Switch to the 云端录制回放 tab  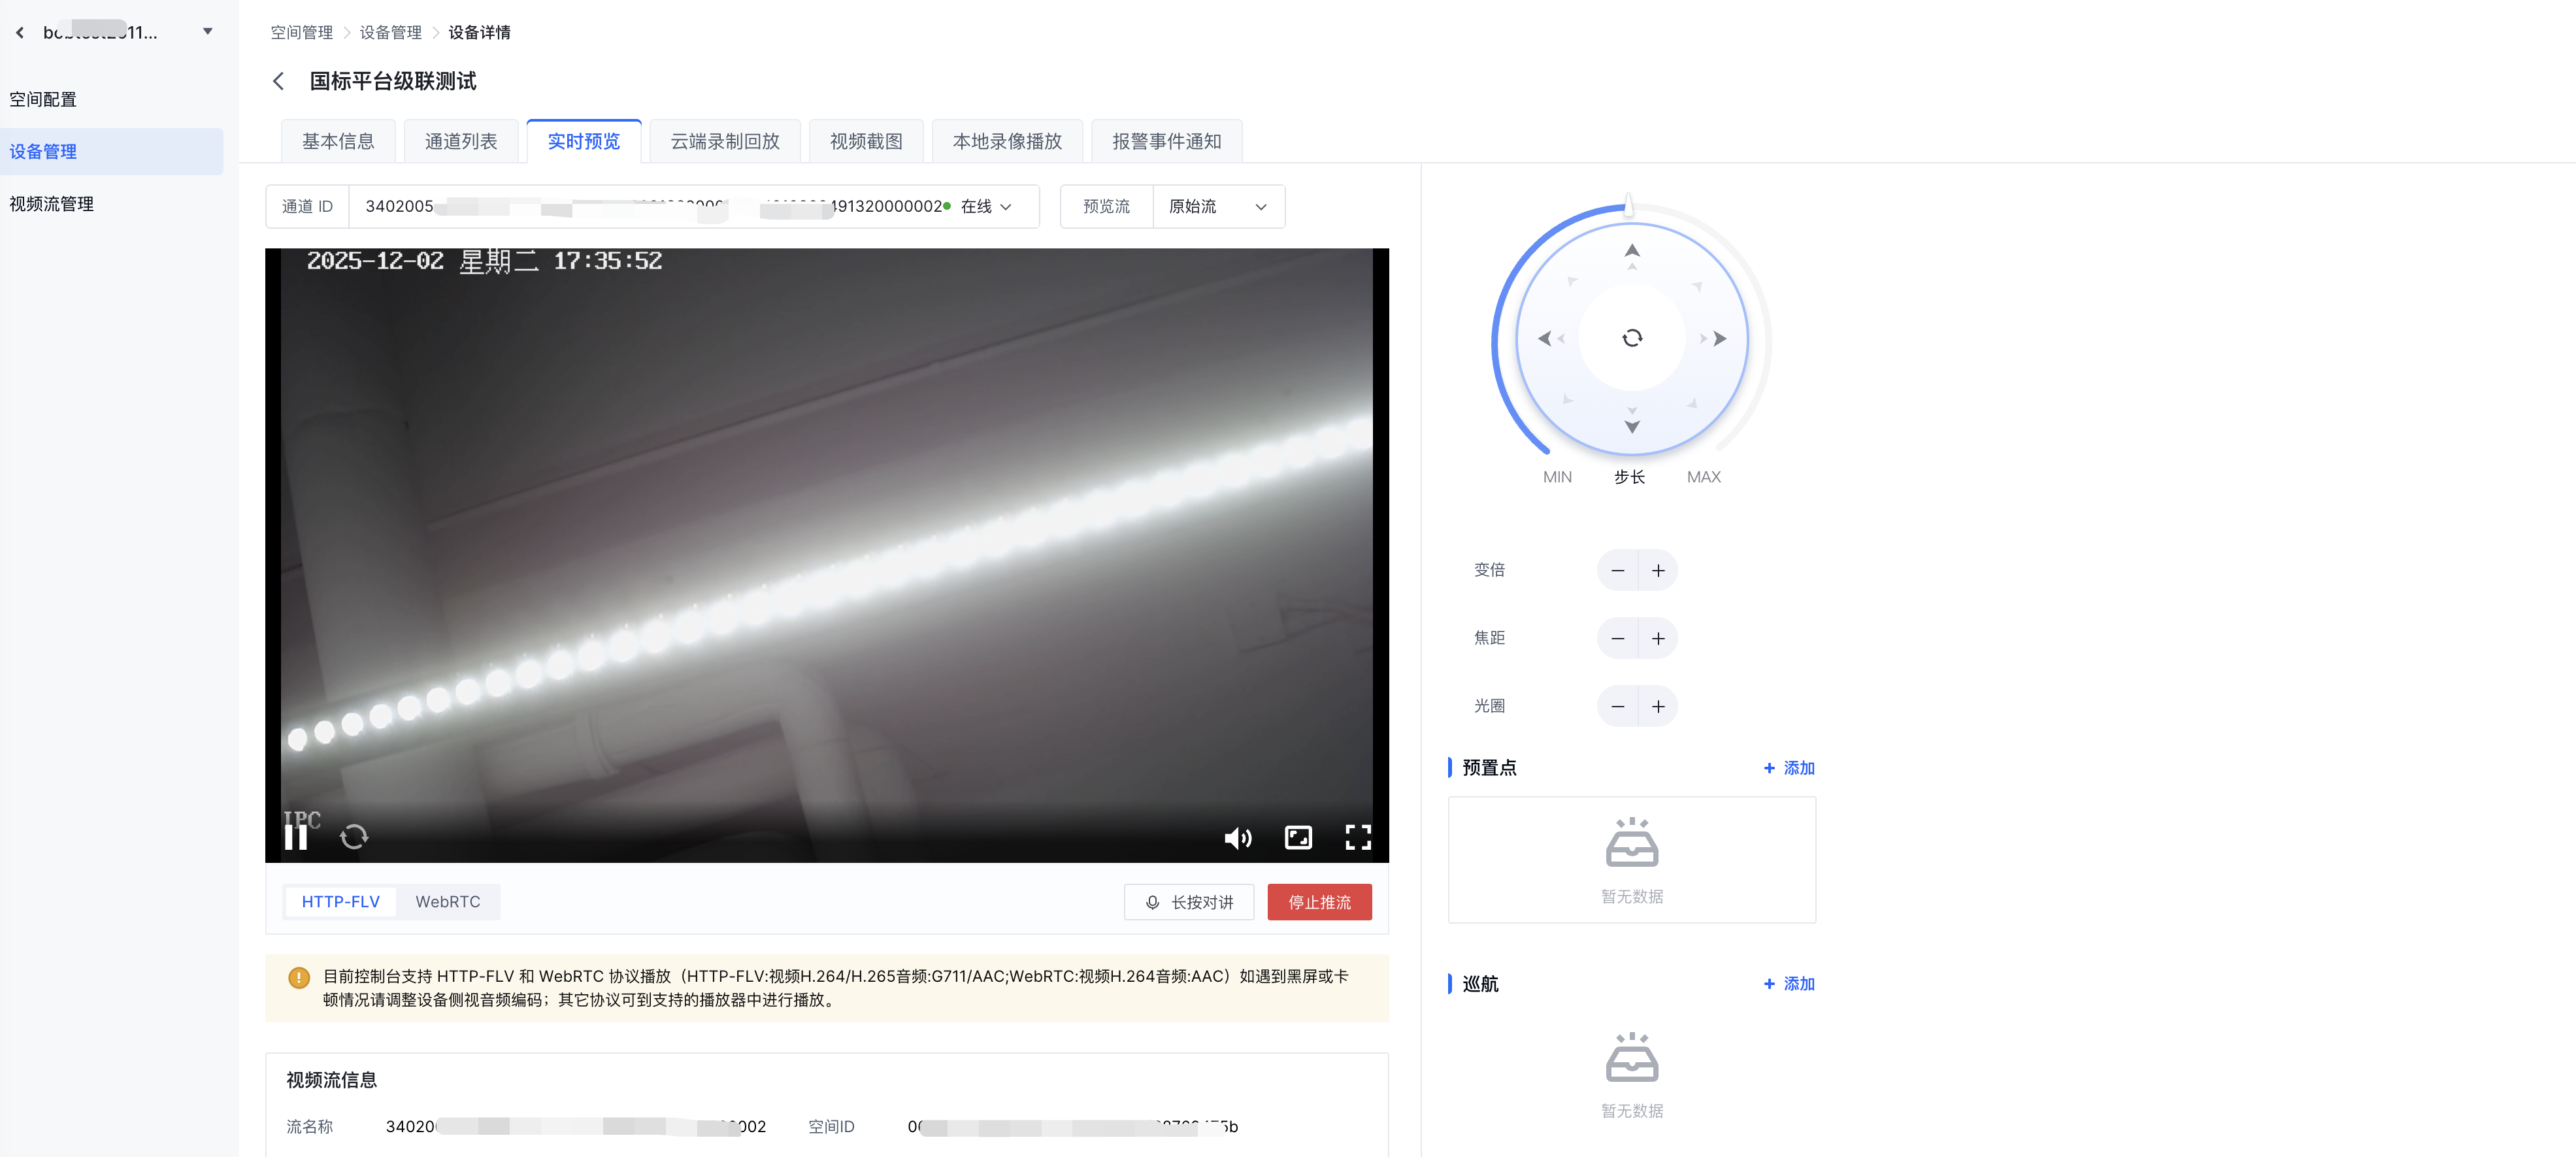point(724,142)
